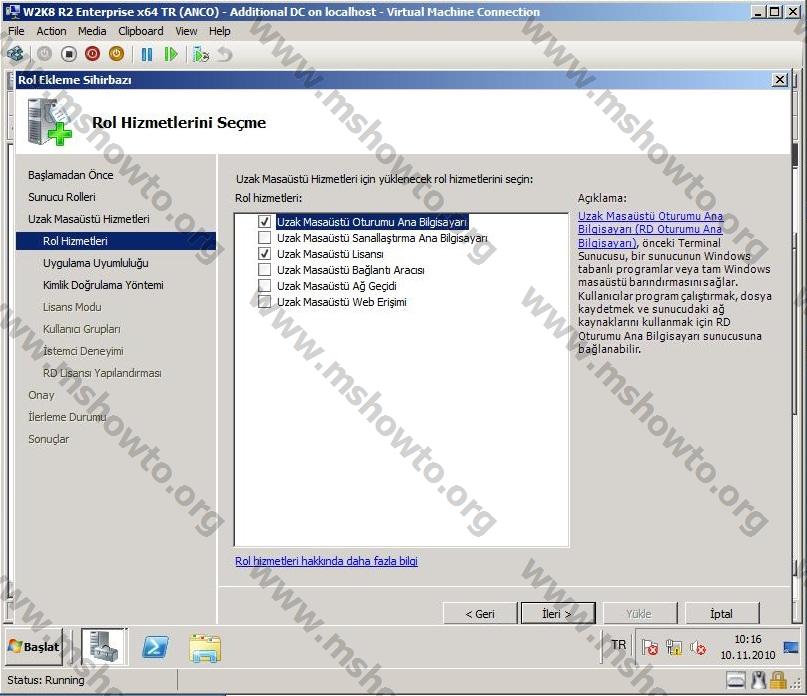Click the Snapshot toolbar icon
Screen dimensions: 807x696
(200, 54)
